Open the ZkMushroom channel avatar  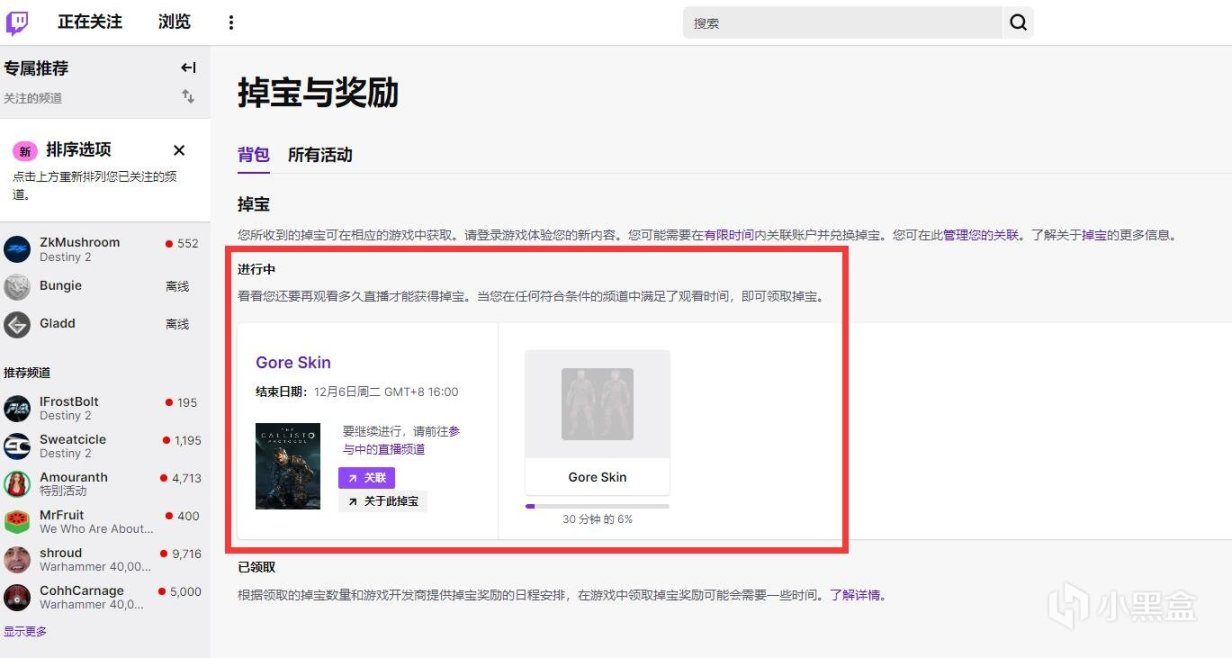click(17, 249)
